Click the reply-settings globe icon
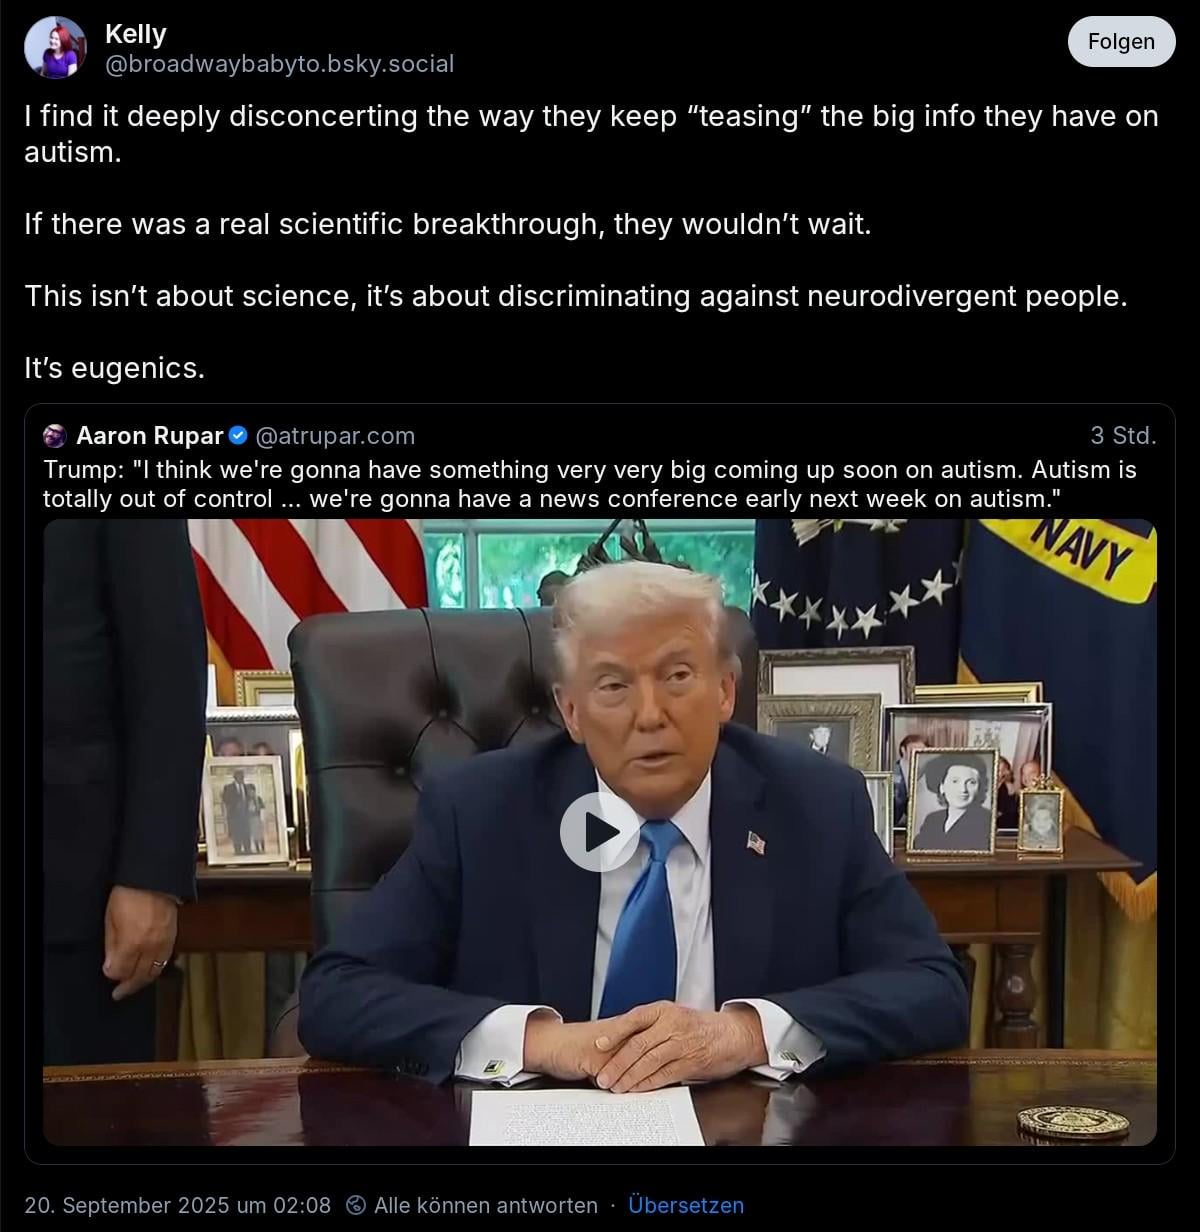The image size is (1200, 1232). tap(355, 1205)
